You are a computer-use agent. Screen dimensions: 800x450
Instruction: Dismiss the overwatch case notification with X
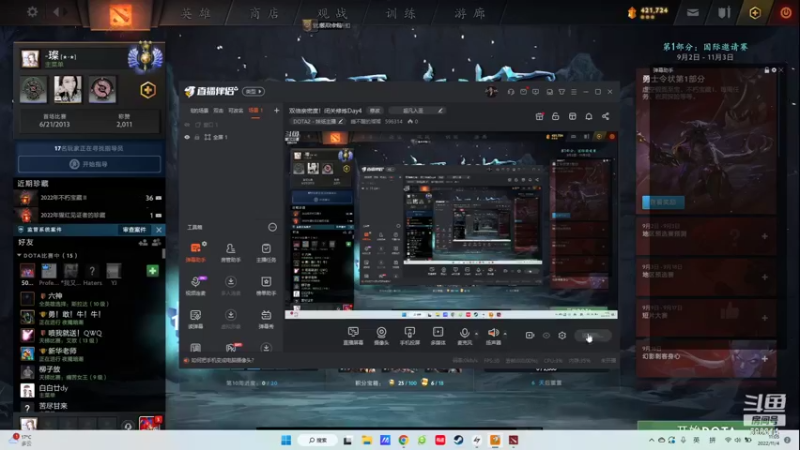tap(159, 230)
